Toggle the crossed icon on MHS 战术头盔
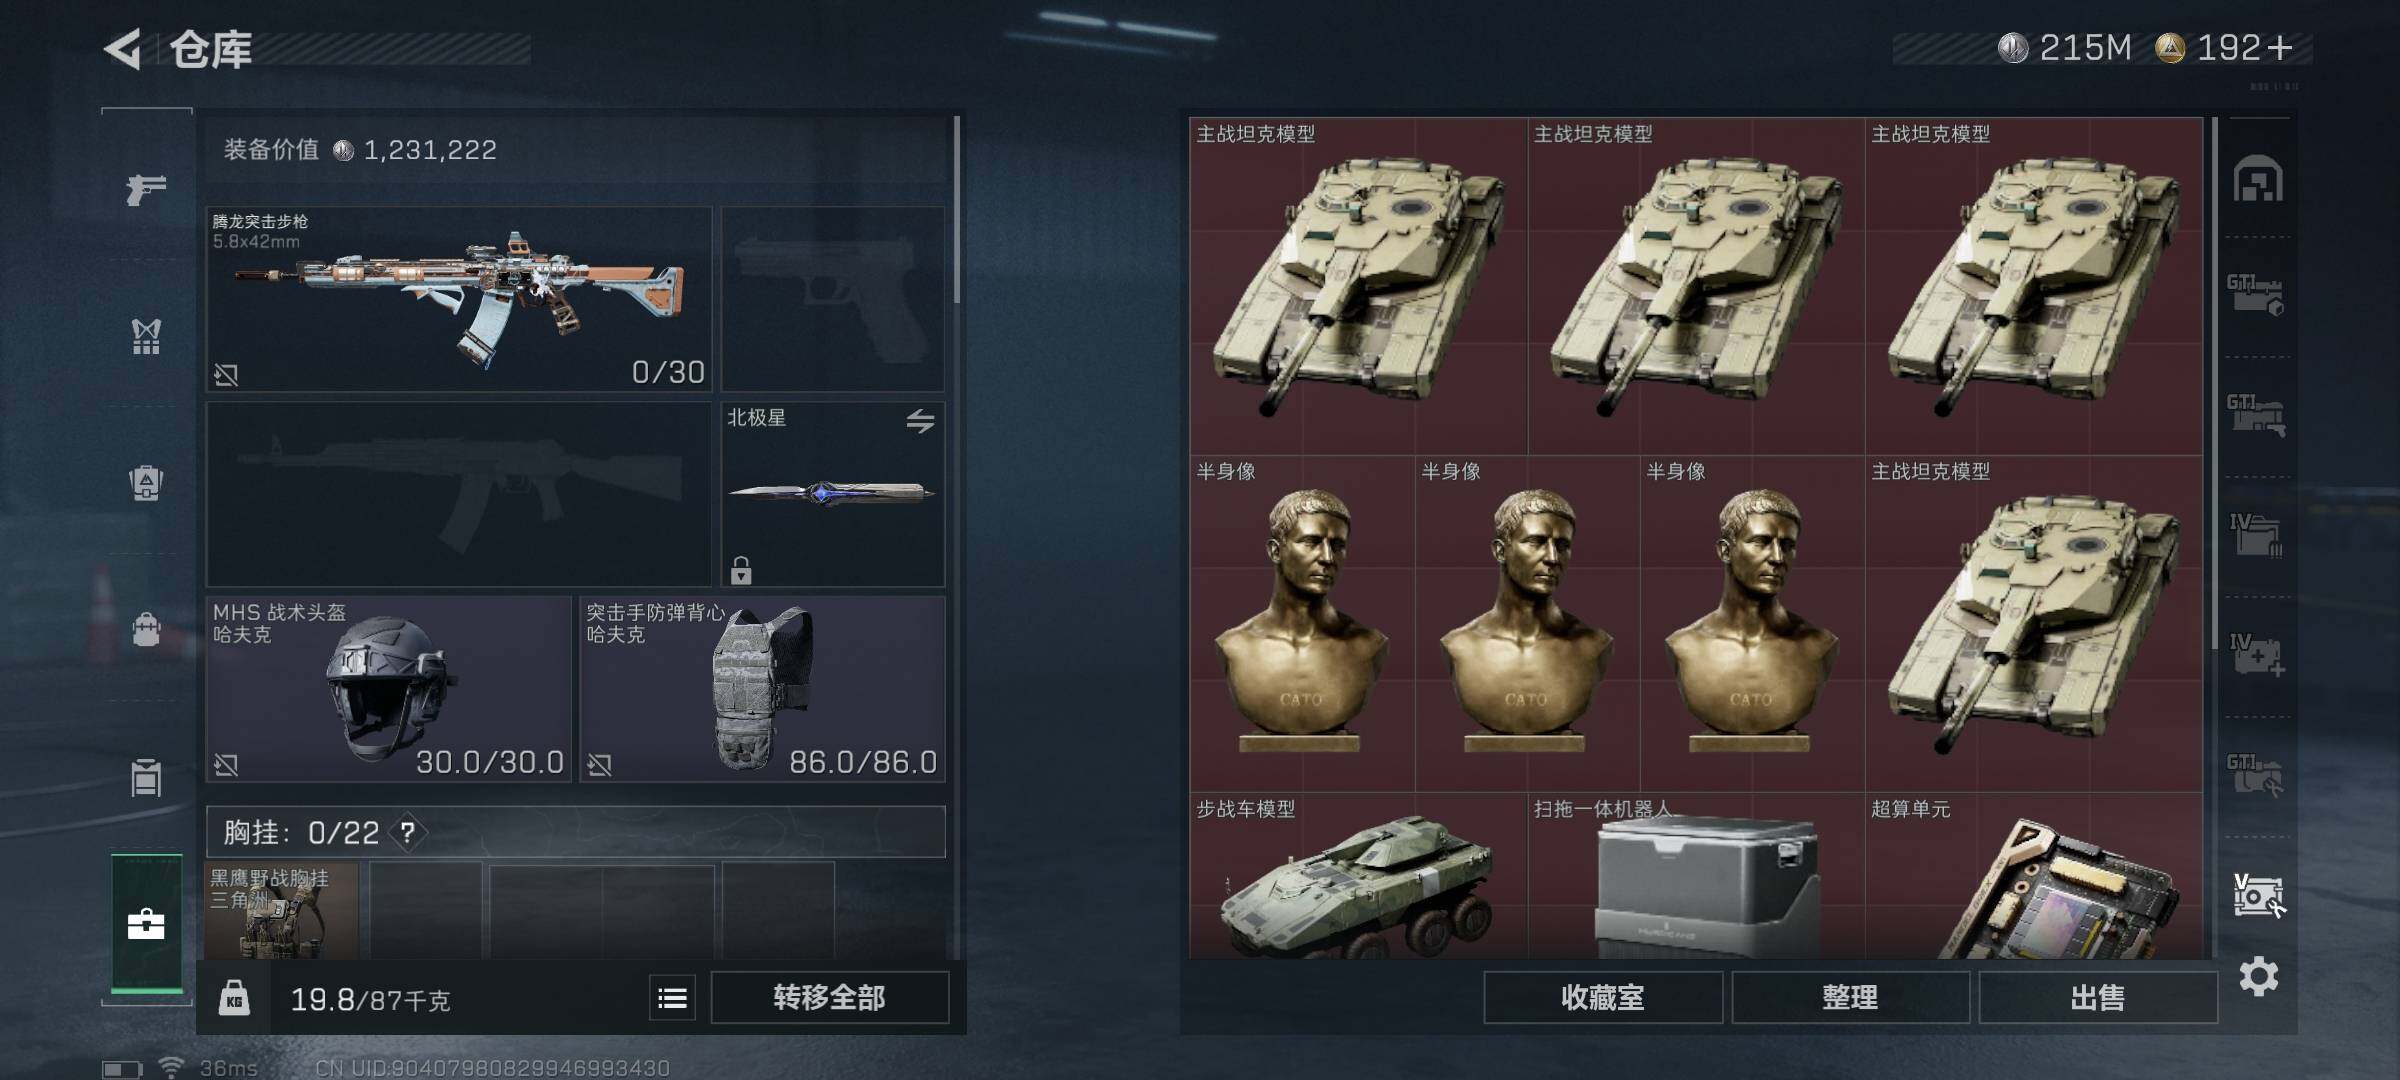 tap(226, 765)
